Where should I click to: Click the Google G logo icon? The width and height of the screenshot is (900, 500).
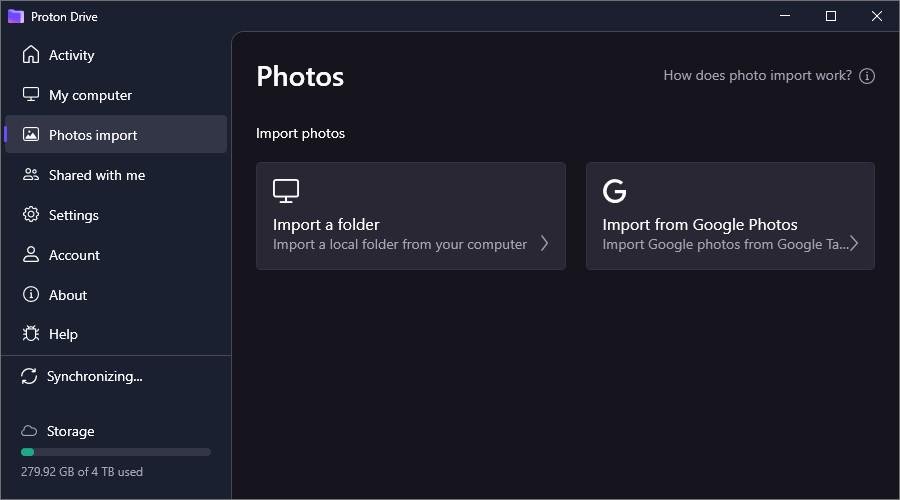coord(614,190)
